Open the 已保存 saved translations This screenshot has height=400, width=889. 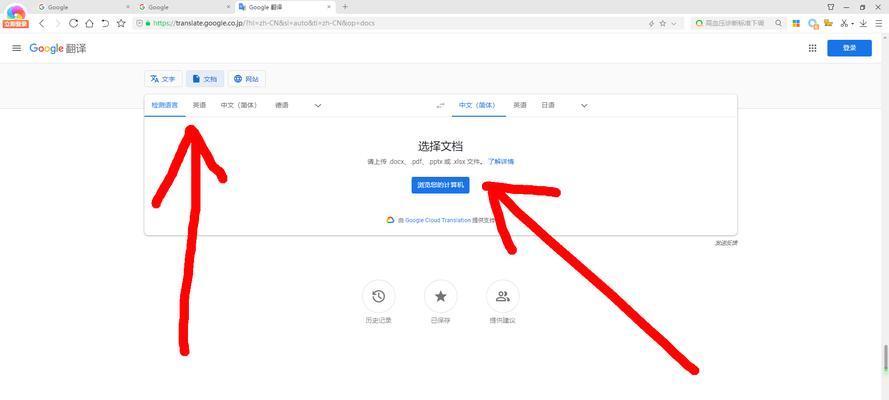441,296
